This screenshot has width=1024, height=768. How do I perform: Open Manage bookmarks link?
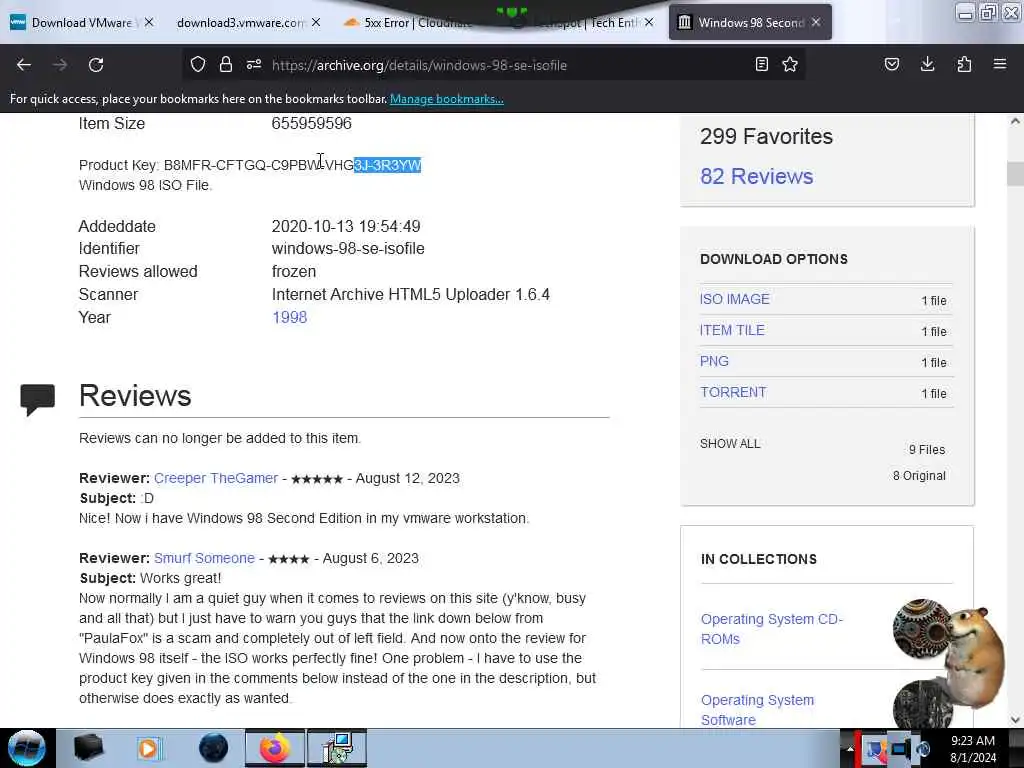(x=447, y=99)
